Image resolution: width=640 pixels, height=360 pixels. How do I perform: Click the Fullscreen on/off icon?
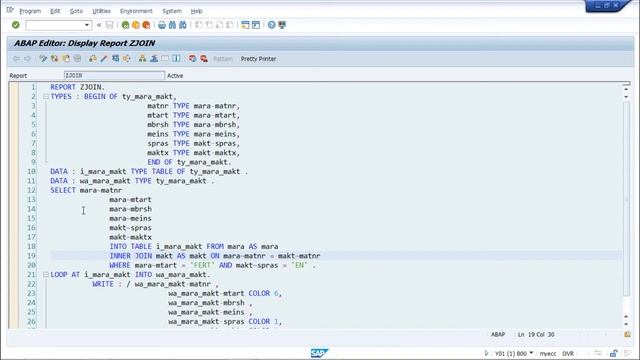coord(165,59)
